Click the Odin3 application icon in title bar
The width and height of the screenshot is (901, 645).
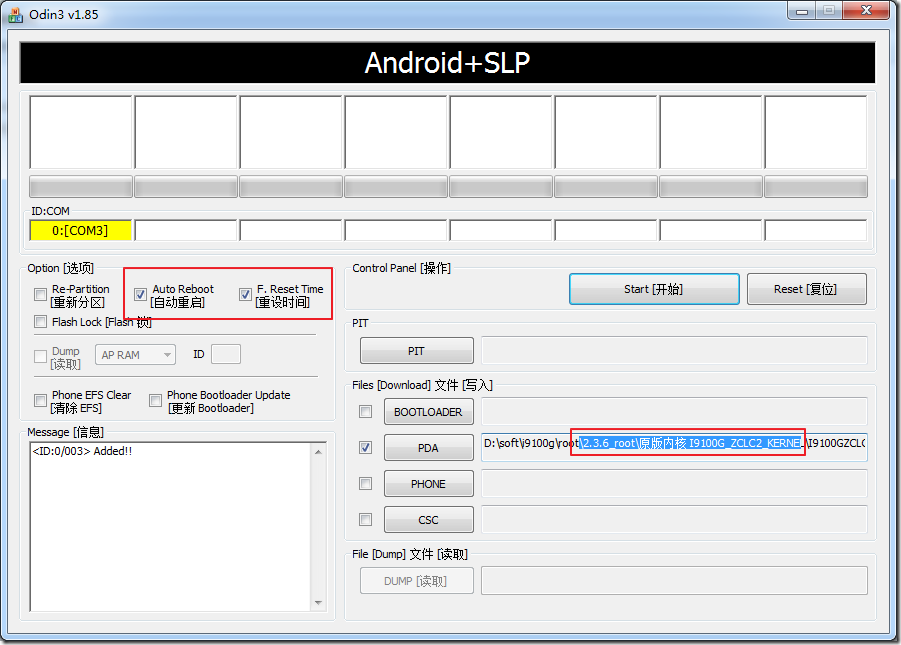point(15,14)
